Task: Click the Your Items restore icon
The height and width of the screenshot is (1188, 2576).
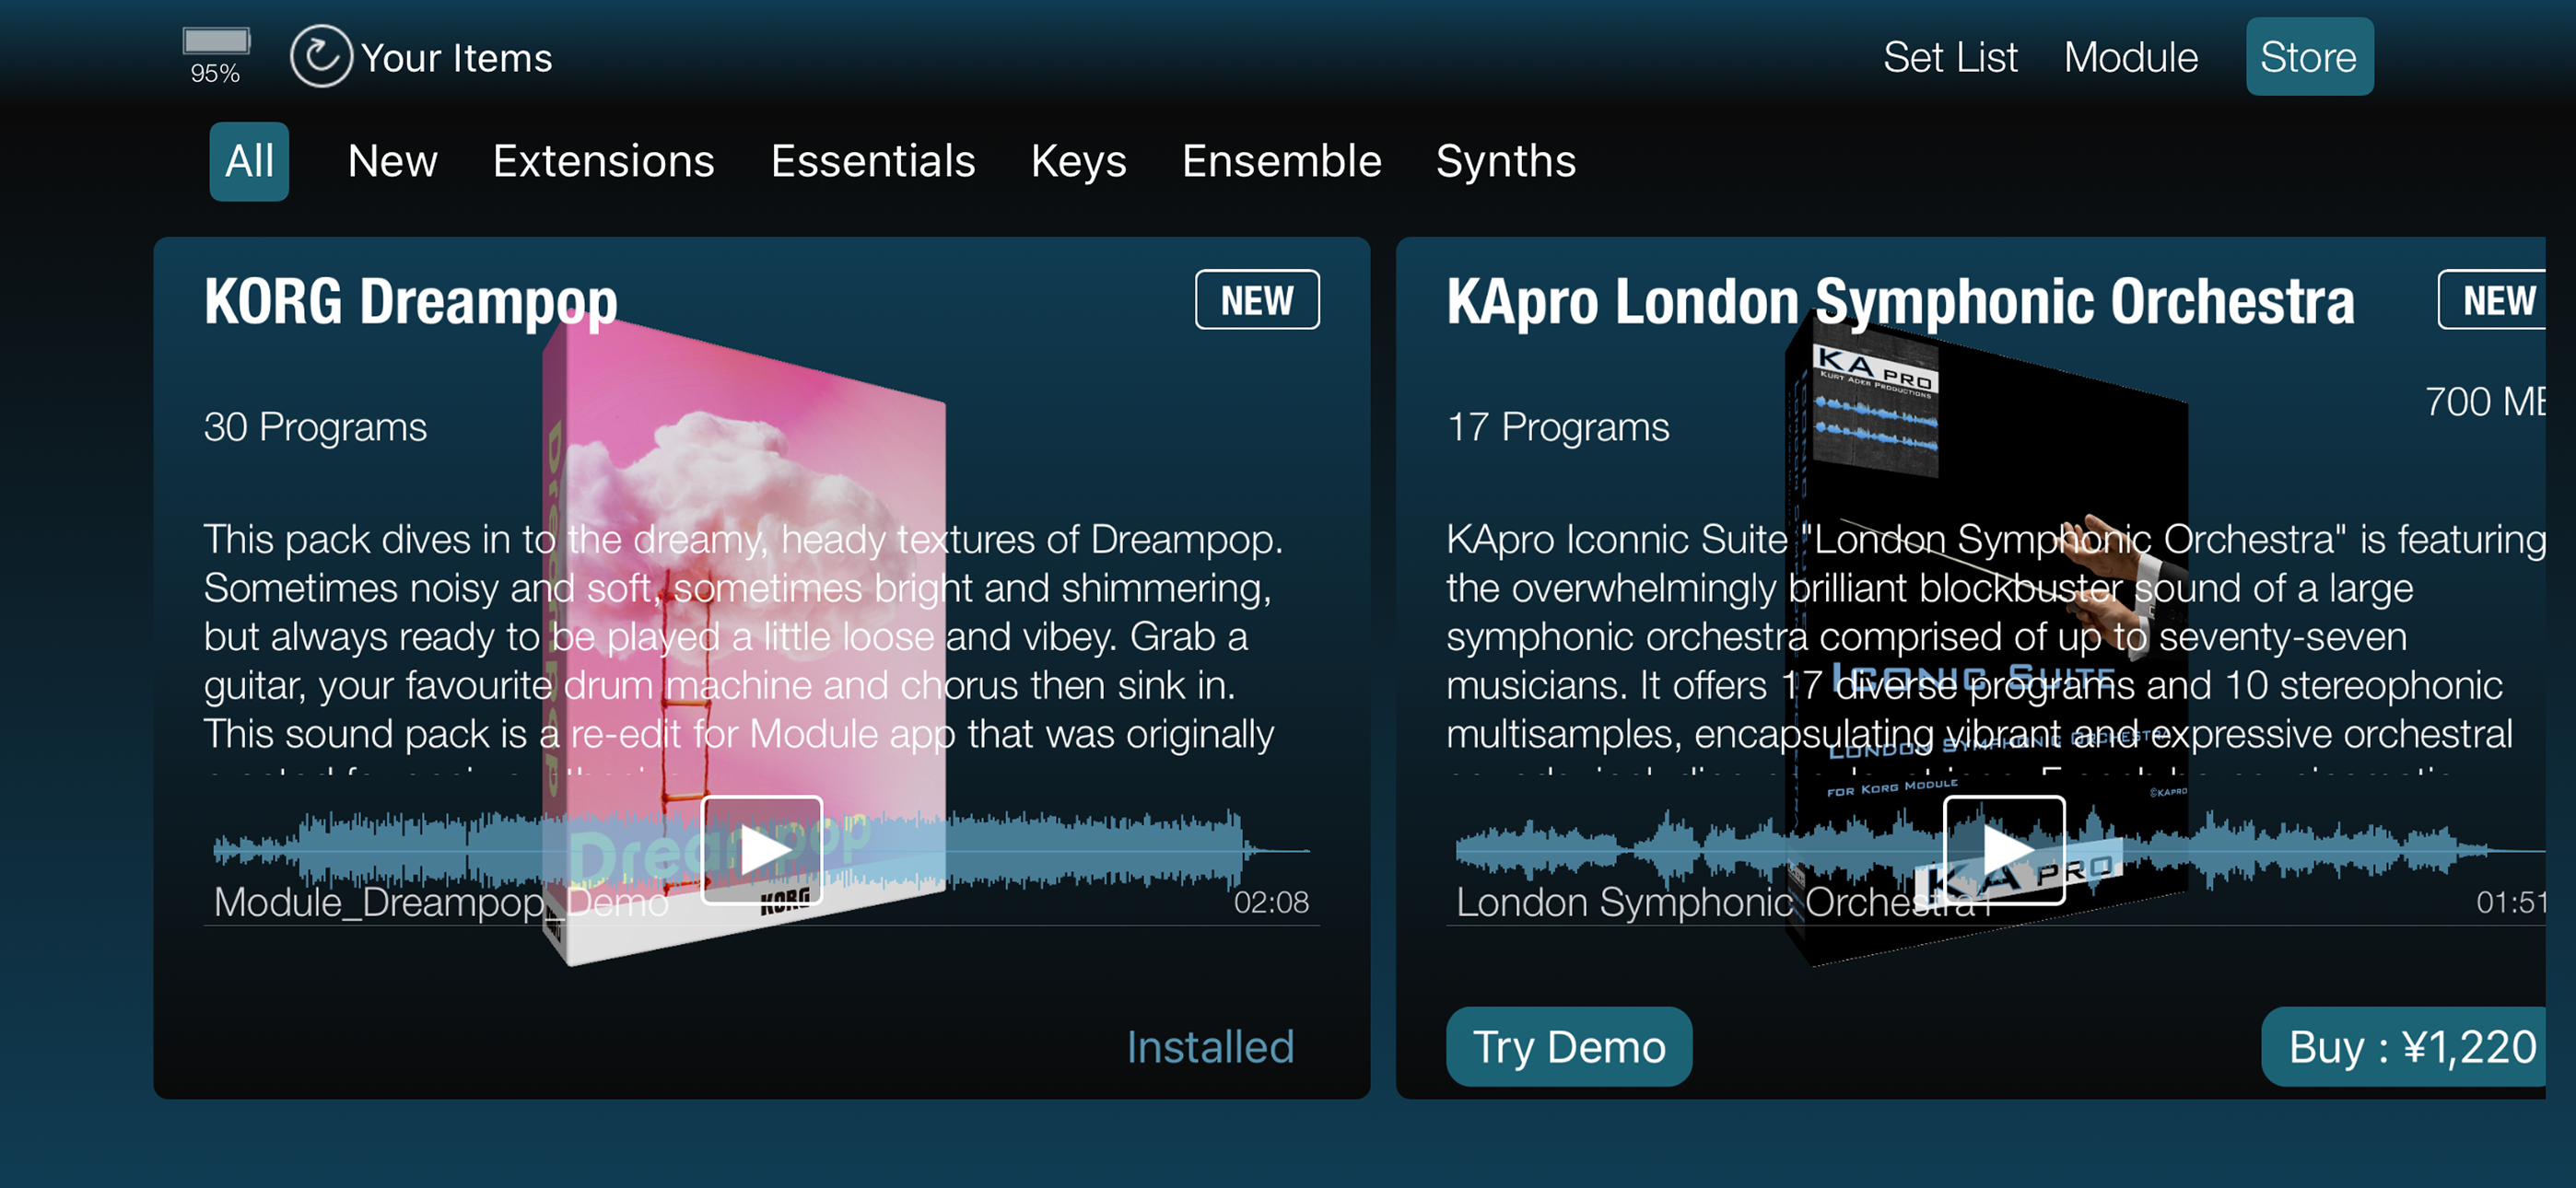Action: (321, 56)
